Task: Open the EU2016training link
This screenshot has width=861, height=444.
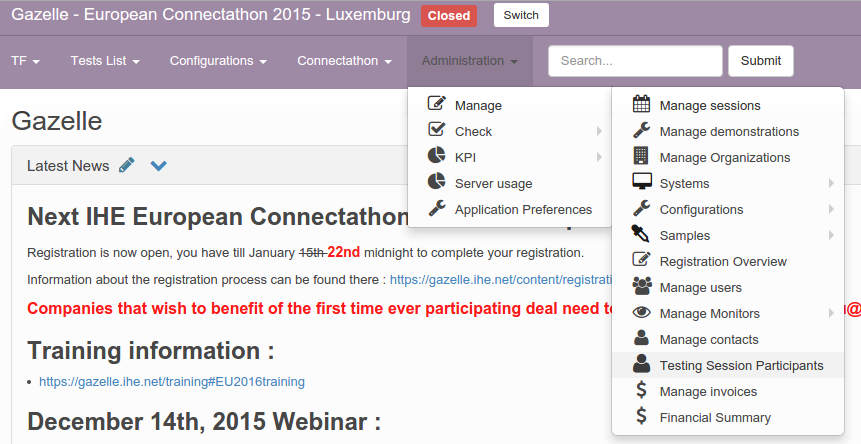Action: pos(172,381)
